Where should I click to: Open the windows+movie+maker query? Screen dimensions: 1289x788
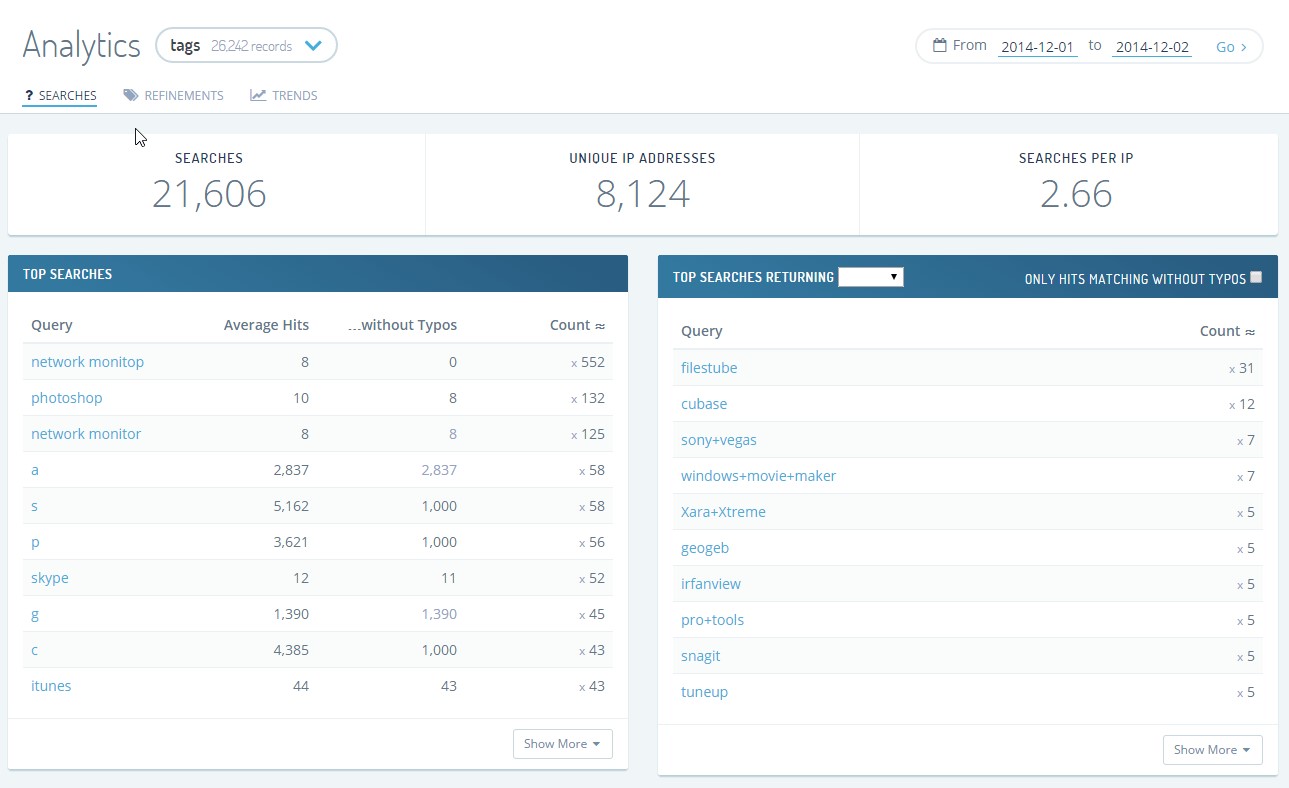tap(758, 476)
